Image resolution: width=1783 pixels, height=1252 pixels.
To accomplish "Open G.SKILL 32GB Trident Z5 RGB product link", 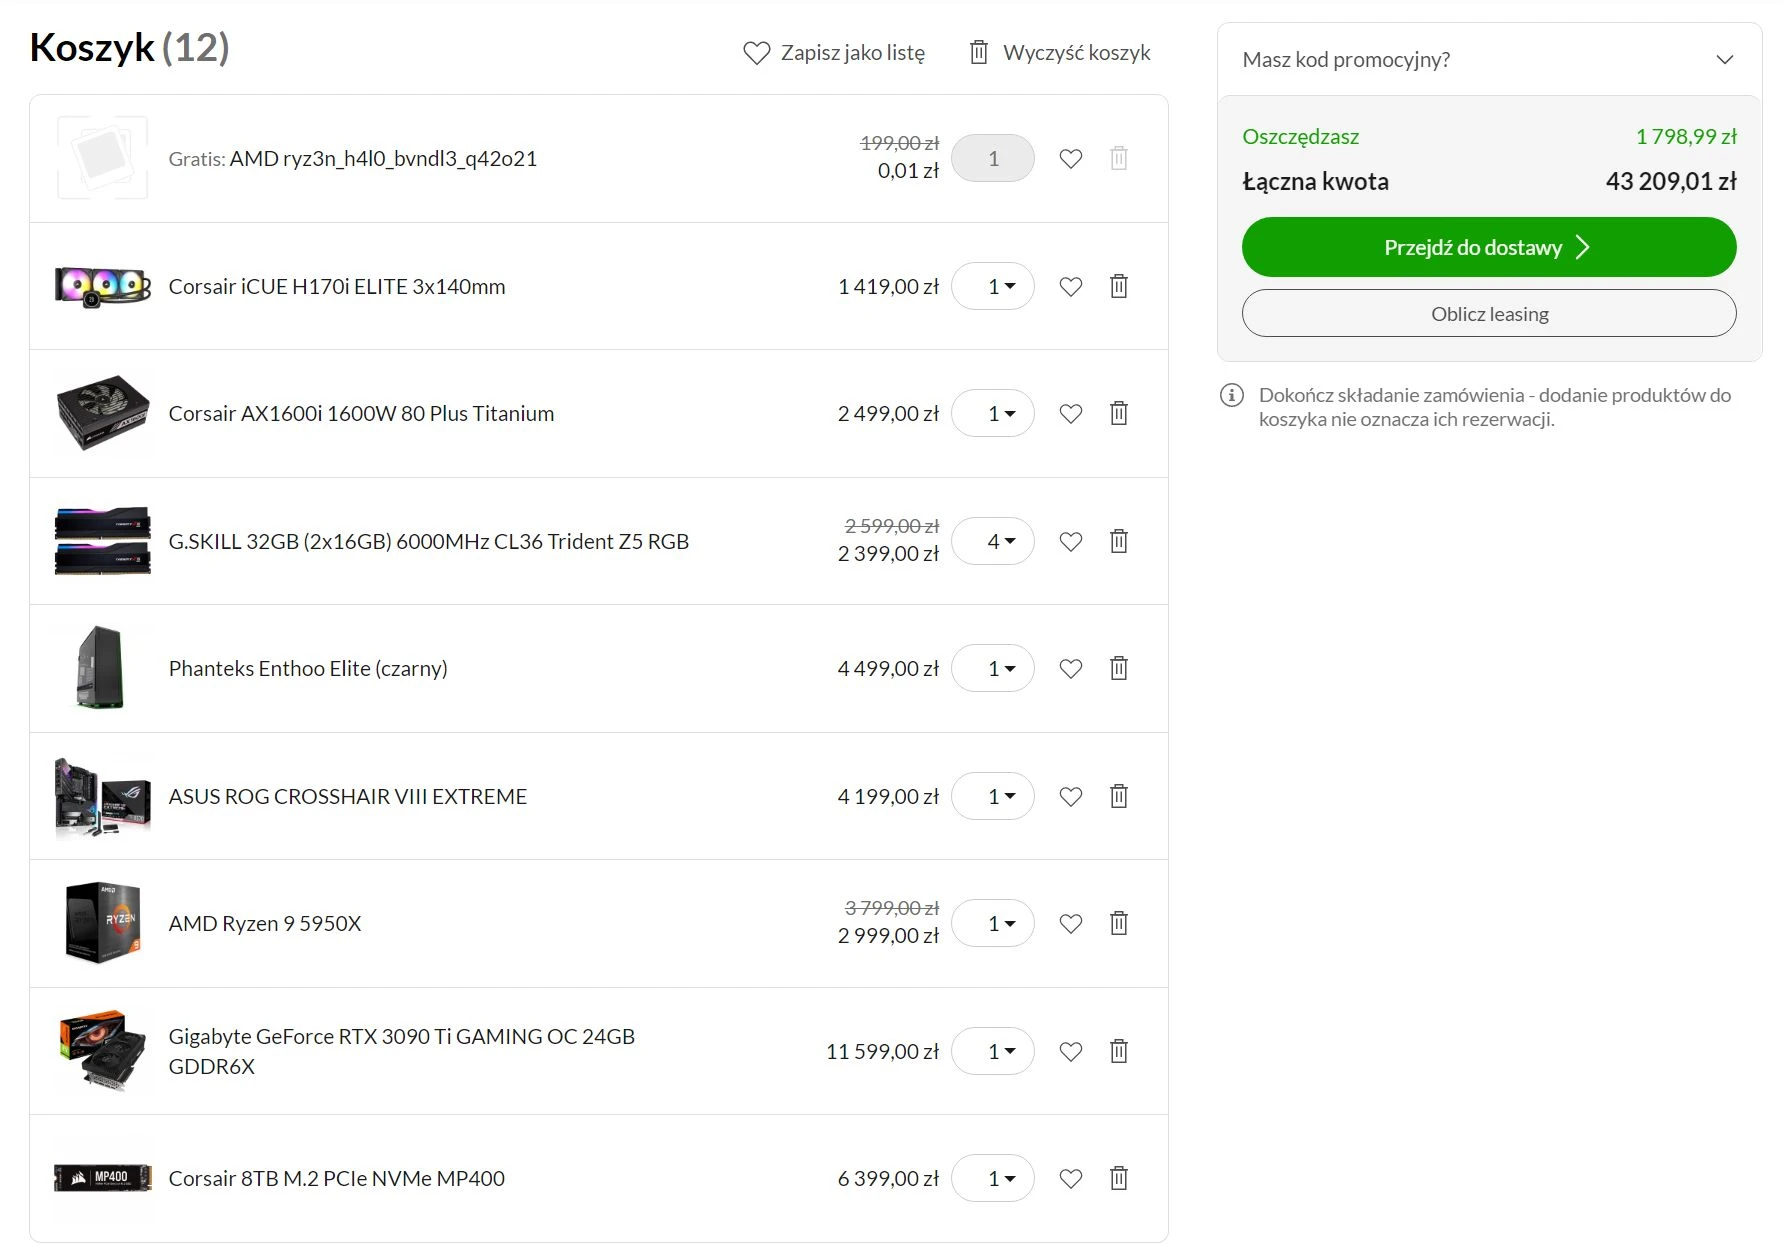I will pos(429,542).
